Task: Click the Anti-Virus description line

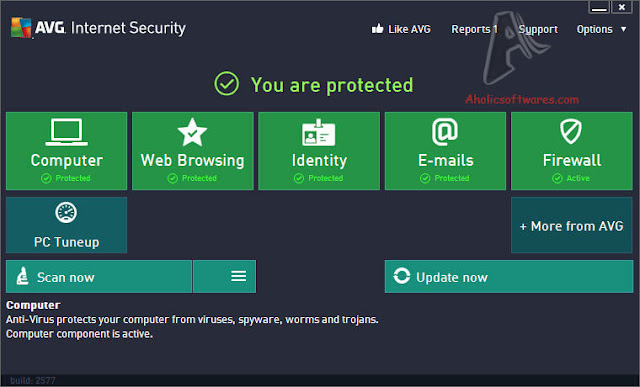Action: coord(192,319)
